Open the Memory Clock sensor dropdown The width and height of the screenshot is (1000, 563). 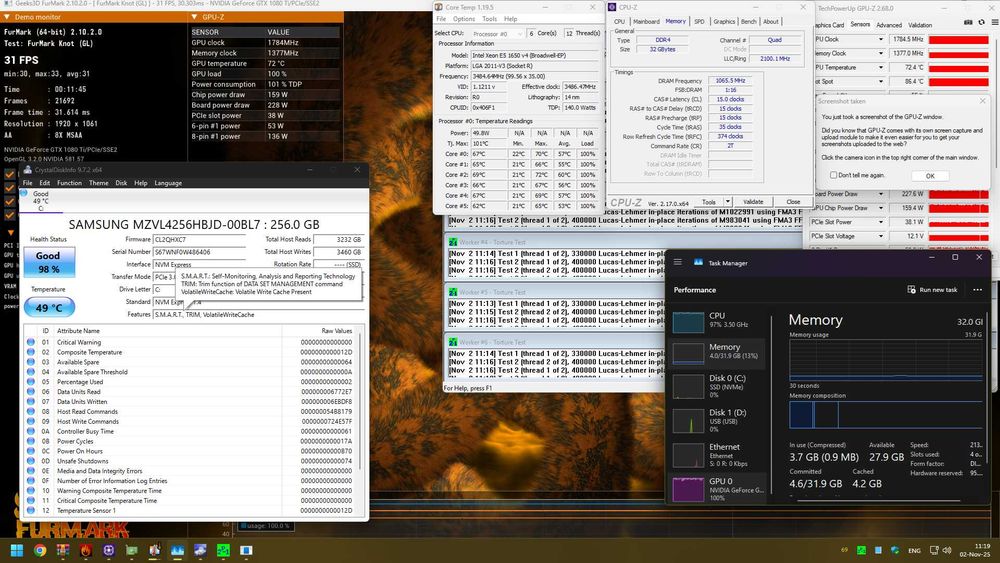(x=881, y=54)
